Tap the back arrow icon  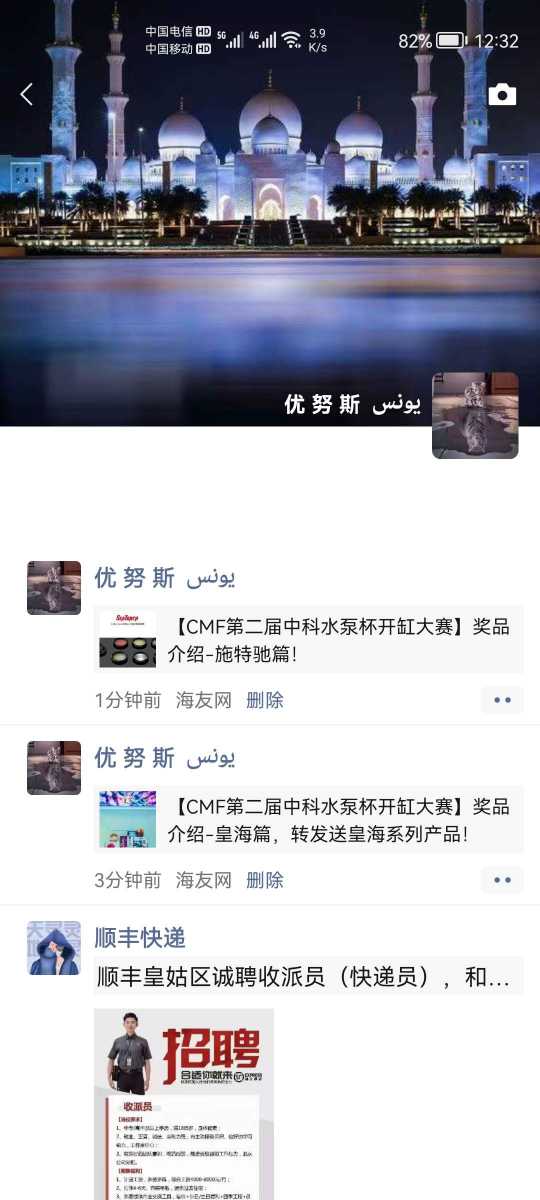[27, 95]
